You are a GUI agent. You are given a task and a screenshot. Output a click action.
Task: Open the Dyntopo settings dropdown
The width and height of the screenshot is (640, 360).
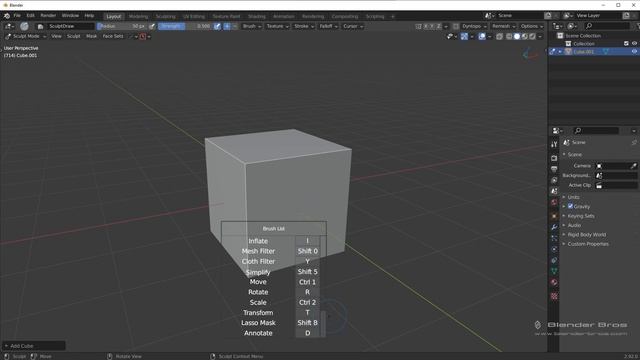coord(475,26)
